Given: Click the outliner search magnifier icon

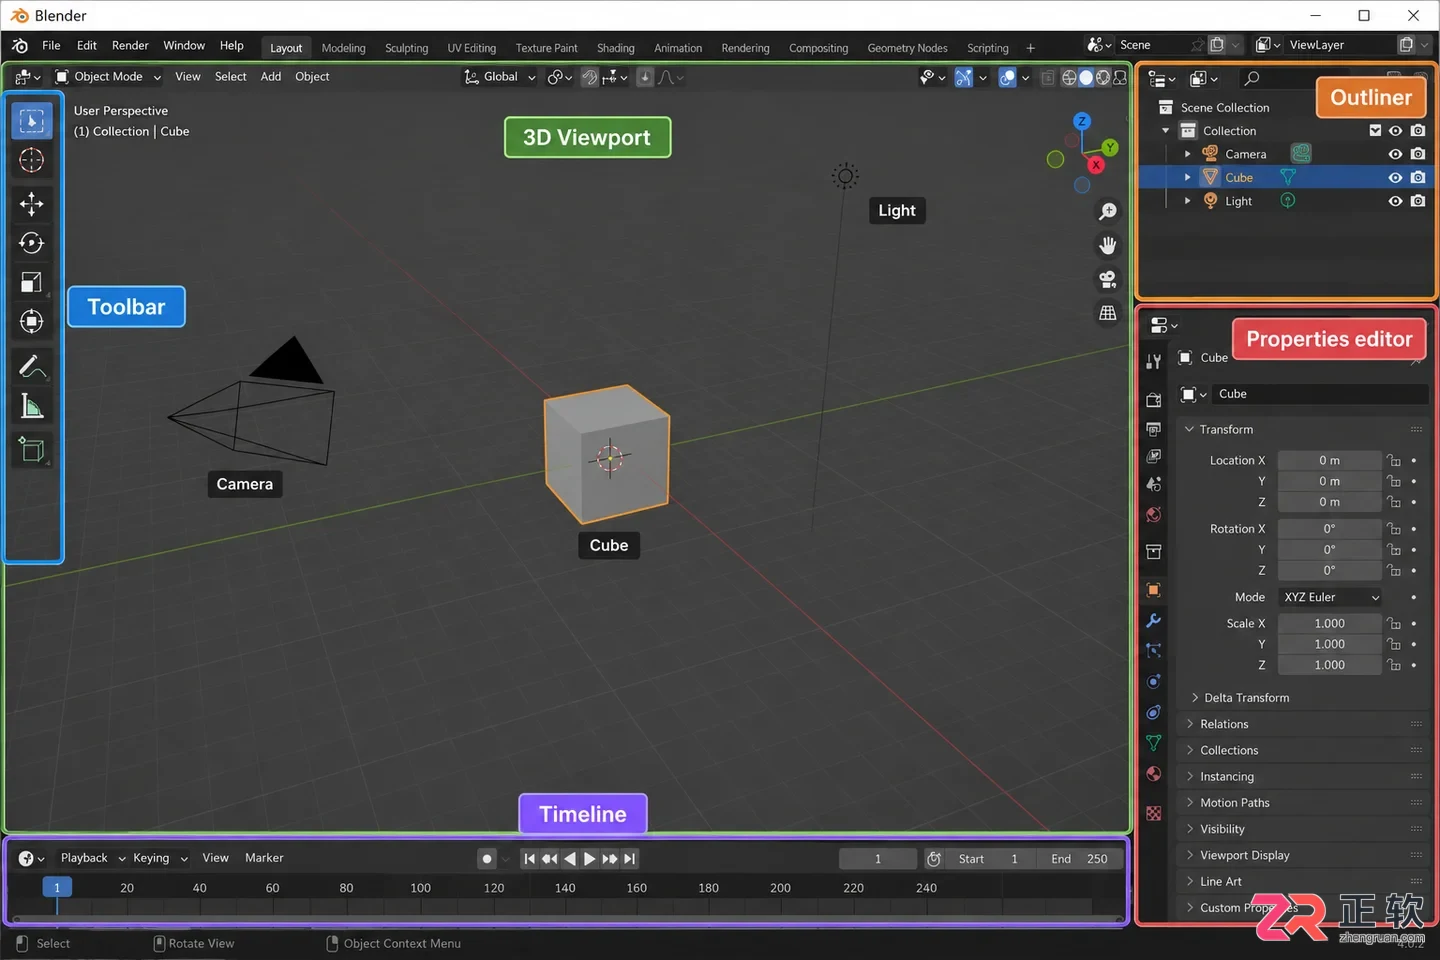Looking at the screenshot, I should [1252, 78].
